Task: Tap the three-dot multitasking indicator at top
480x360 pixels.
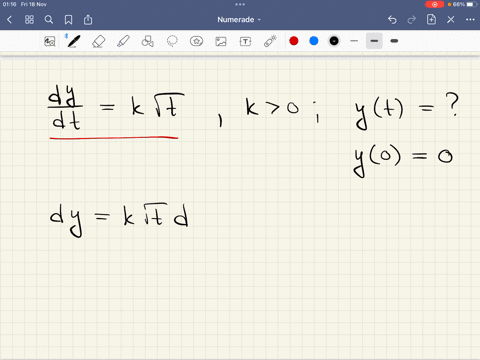Action: (240, 4)
